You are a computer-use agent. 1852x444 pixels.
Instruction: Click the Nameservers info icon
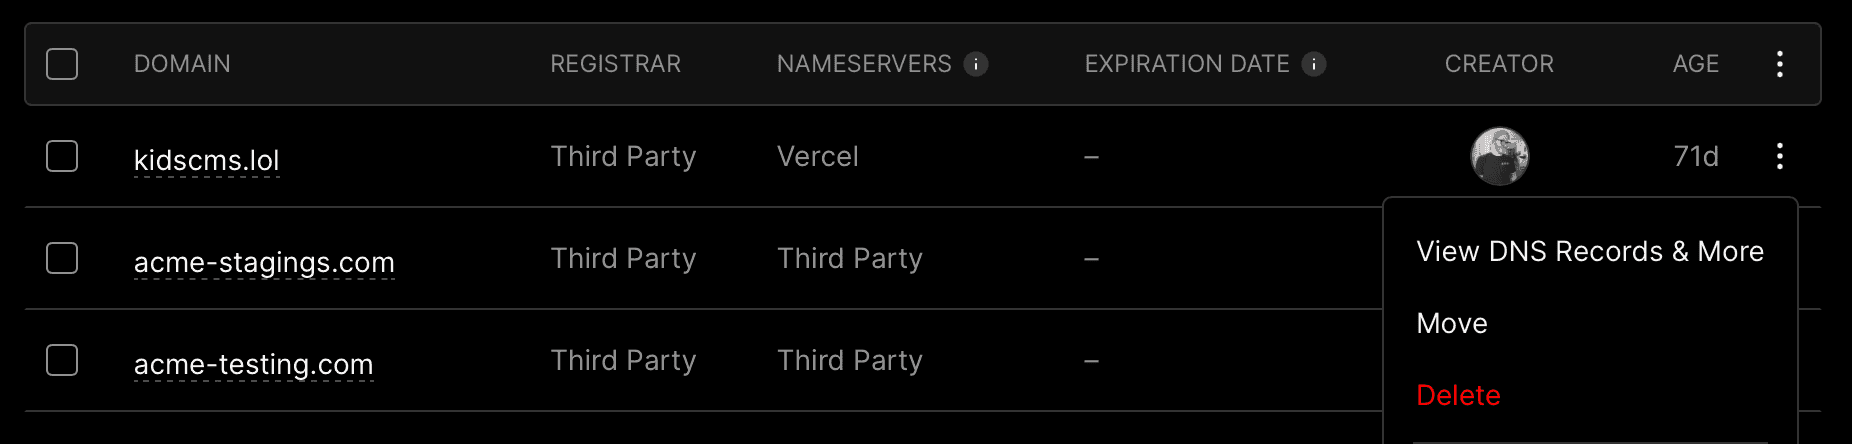(x=976, y=64)
